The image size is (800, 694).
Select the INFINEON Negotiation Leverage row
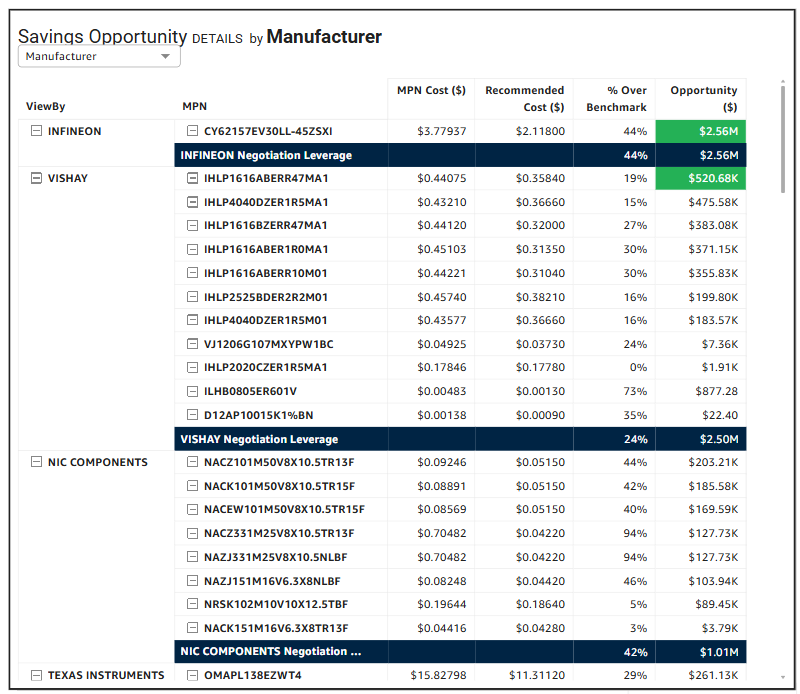click(460, 155)
